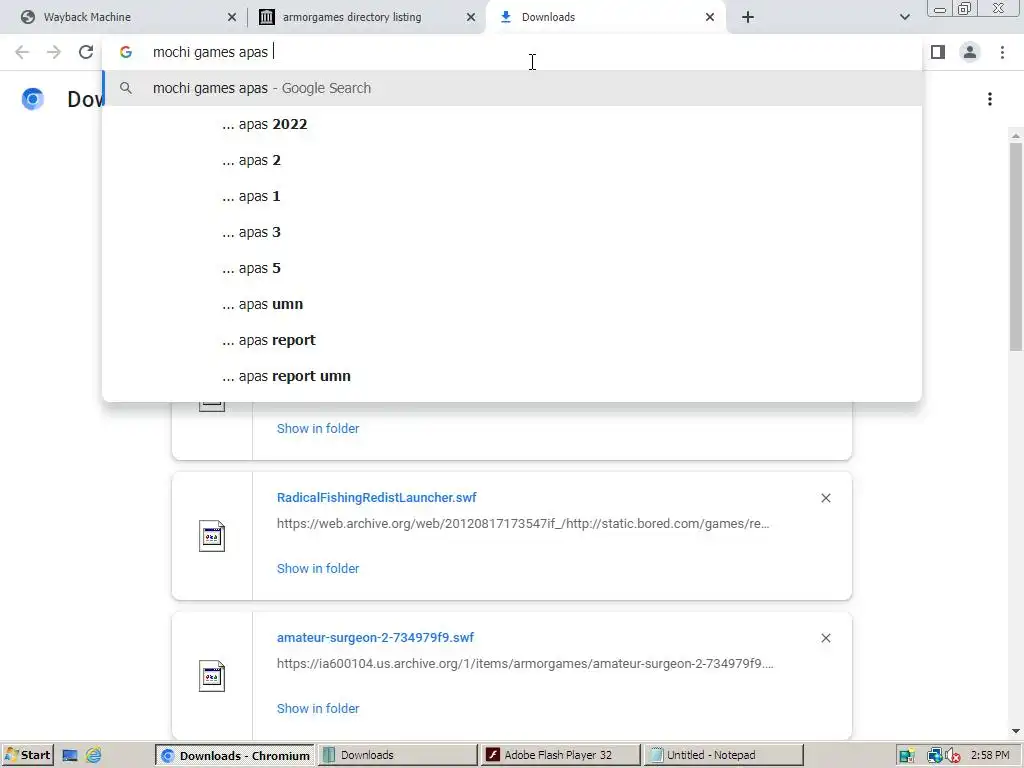Open the Windows Start menu

coord(27,755)
